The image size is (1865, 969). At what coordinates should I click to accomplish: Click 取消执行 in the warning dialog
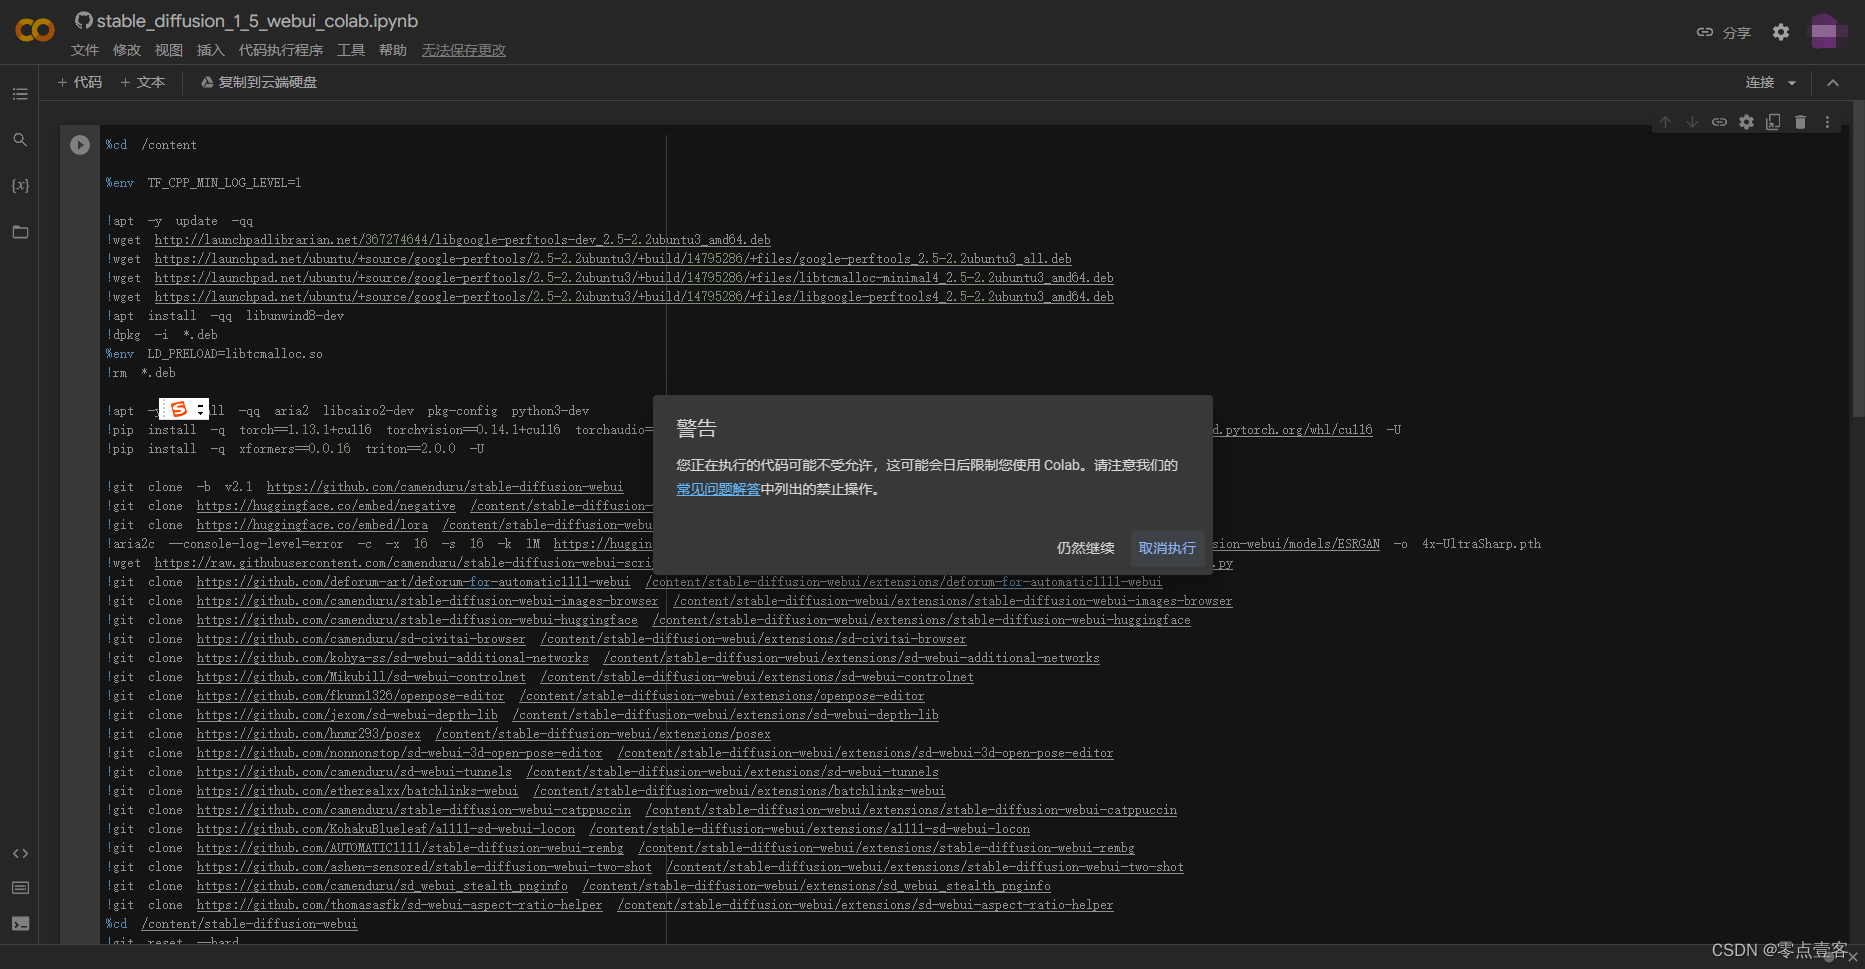(x=1167, y=548)
